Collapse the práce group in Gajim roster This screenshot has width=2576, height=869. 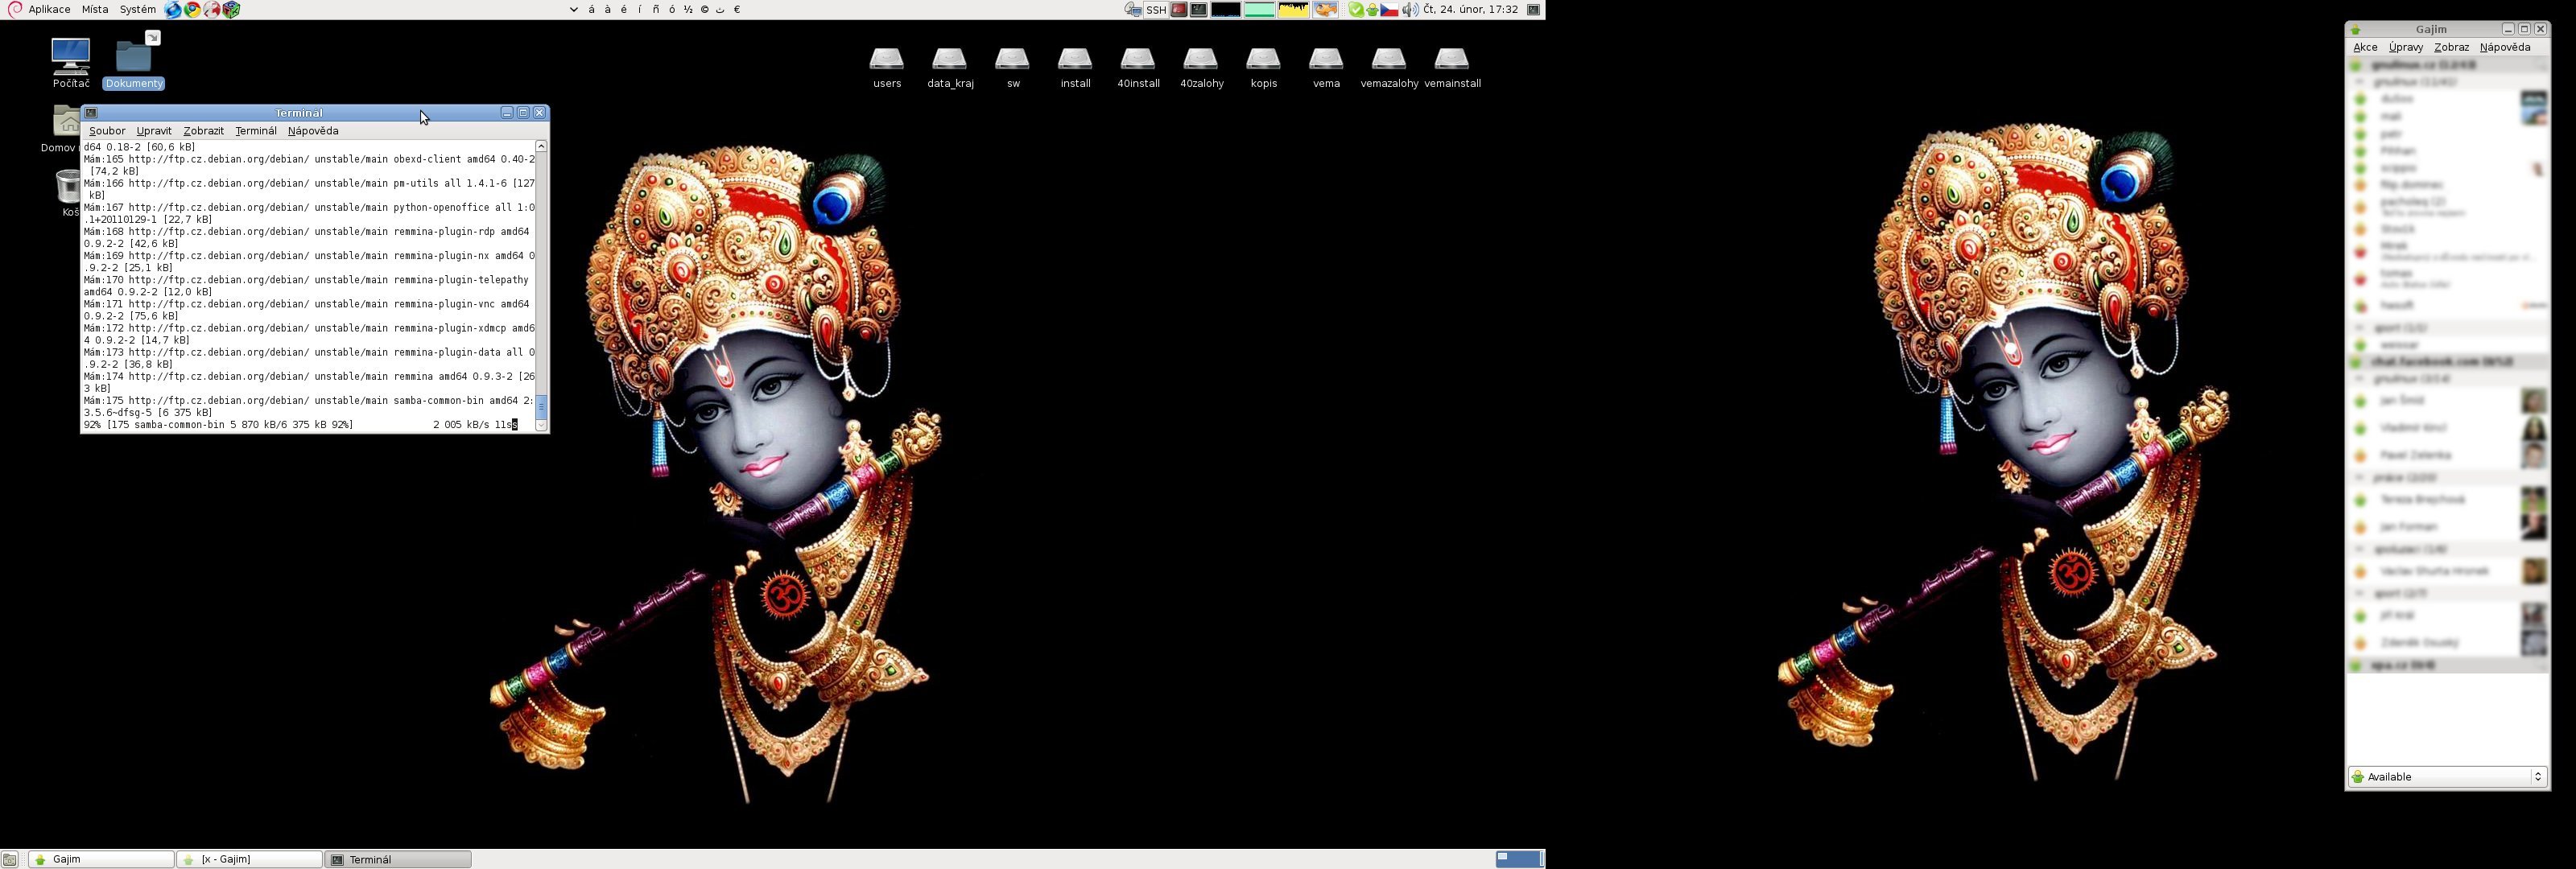(2360, 478)
